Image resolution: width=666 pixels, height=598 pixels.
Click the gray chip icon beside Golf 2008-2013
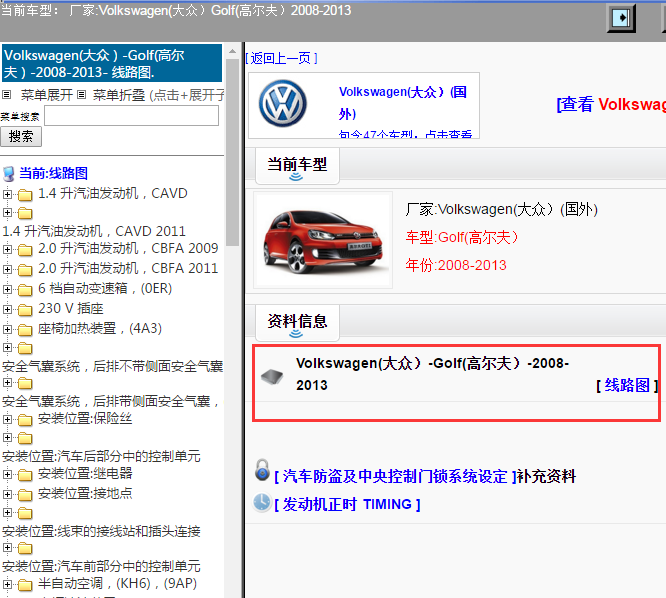[272, 377]
